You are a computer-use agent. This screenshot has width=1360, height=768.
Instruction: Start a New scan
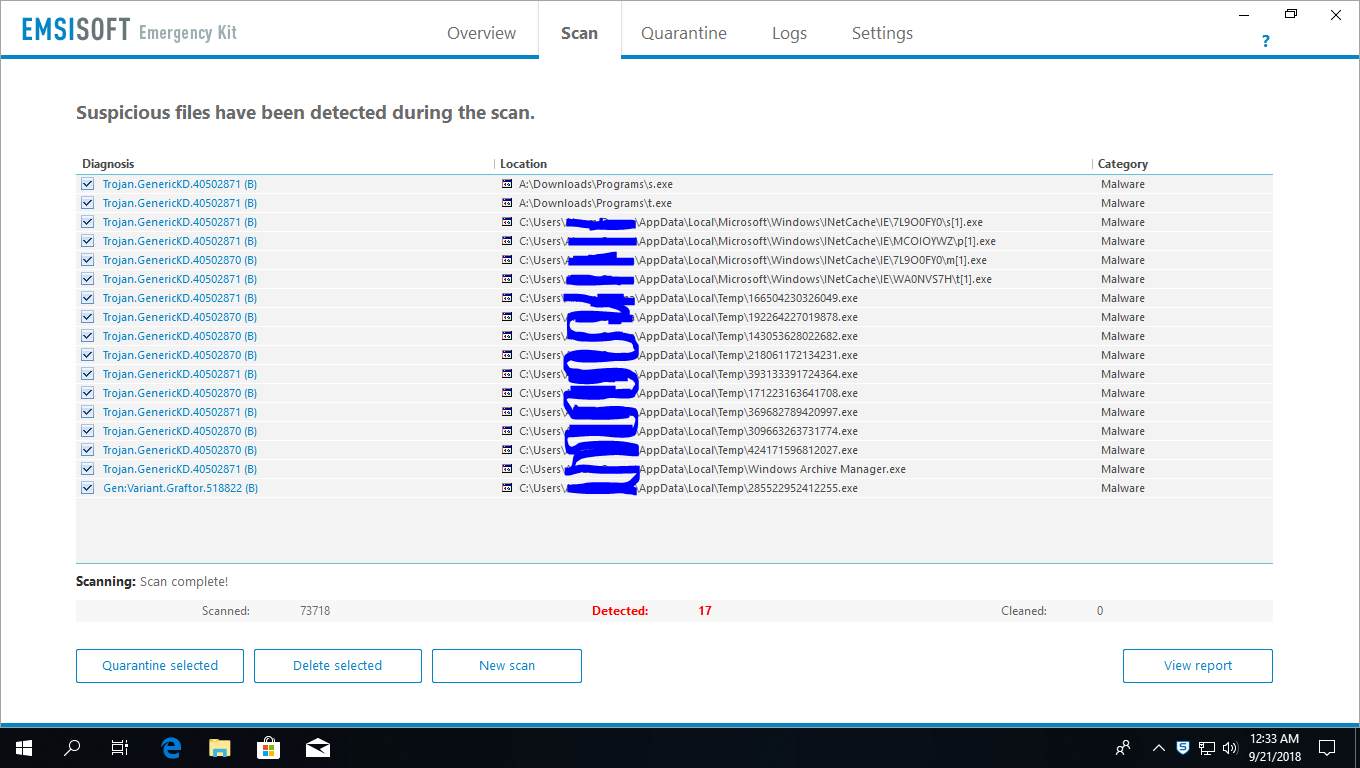pyautogui.click(x=507, y=666)
